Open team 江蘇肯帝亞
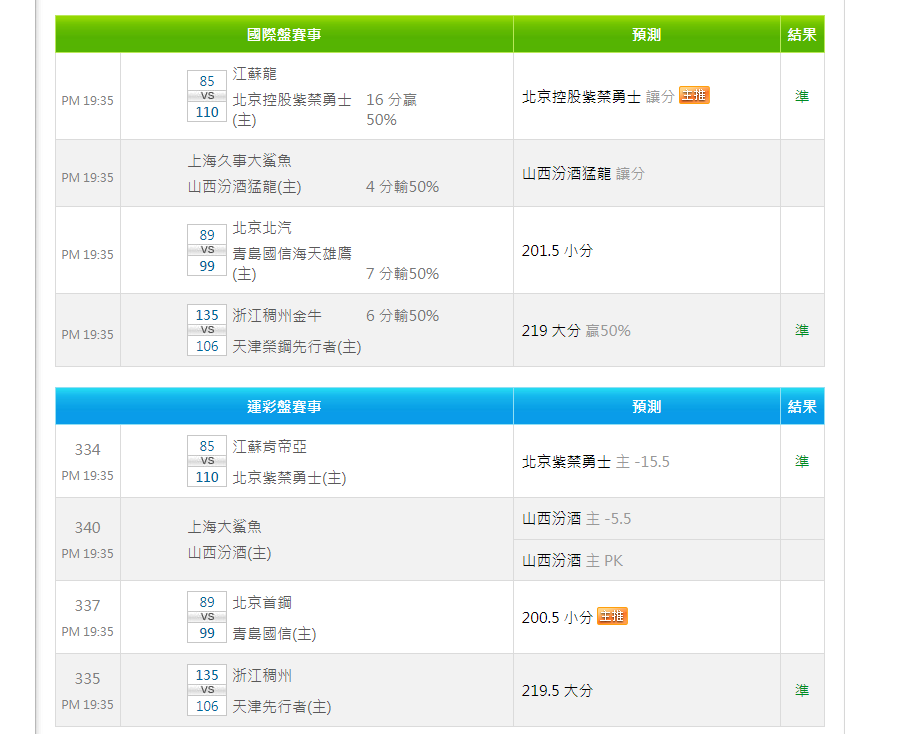The height and width of the screenshot is (734, 907). 270,447
